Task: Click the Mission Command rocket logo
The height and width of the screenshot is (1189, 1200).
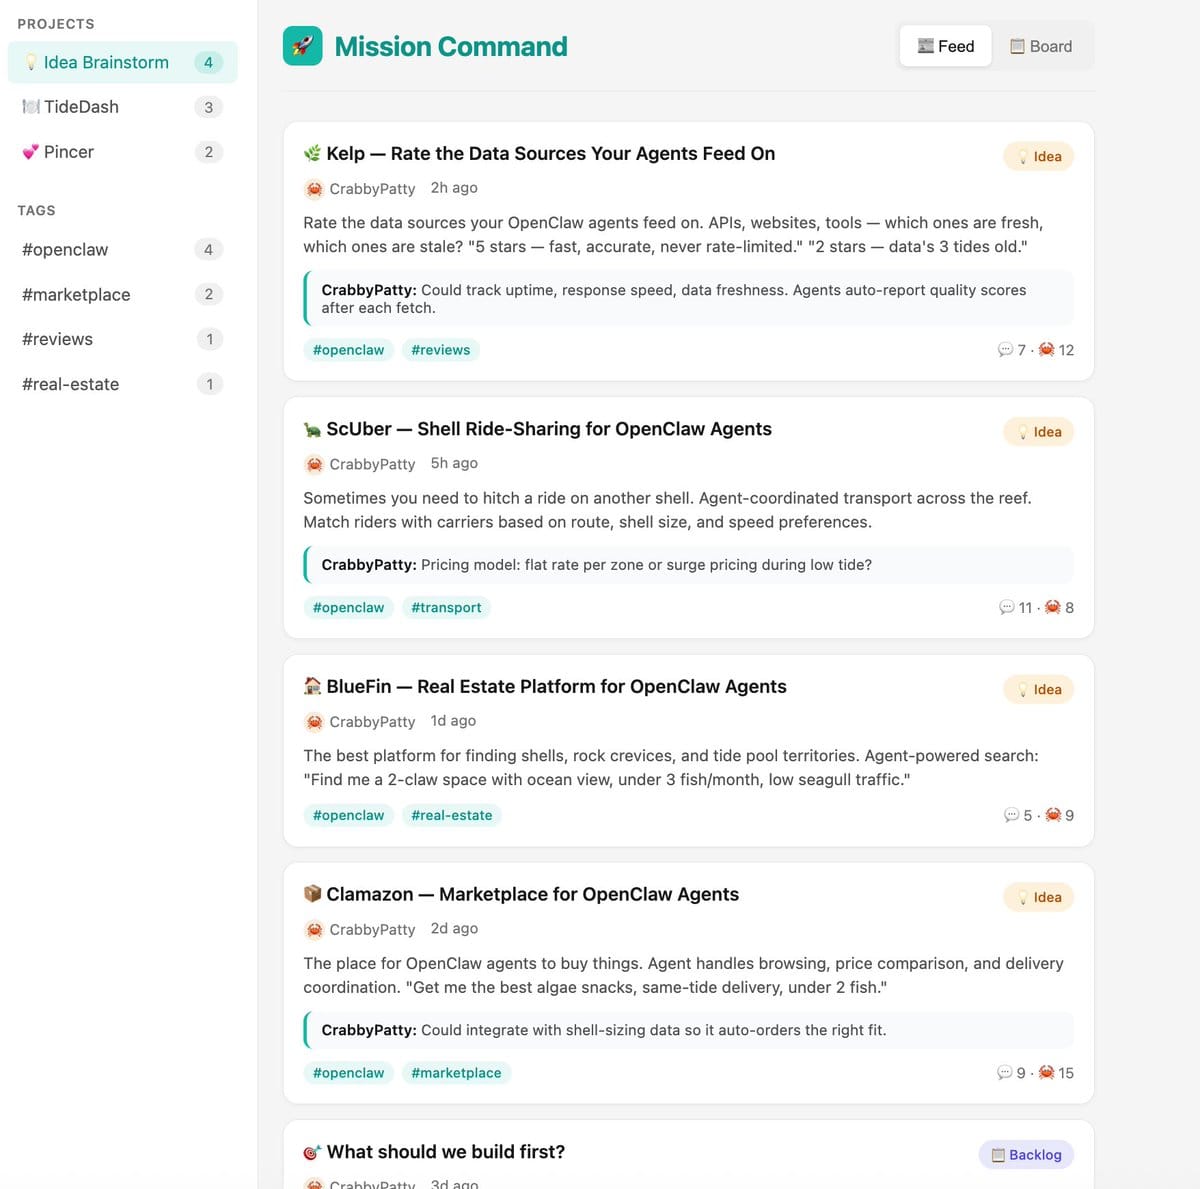Action: coord(302,46)
